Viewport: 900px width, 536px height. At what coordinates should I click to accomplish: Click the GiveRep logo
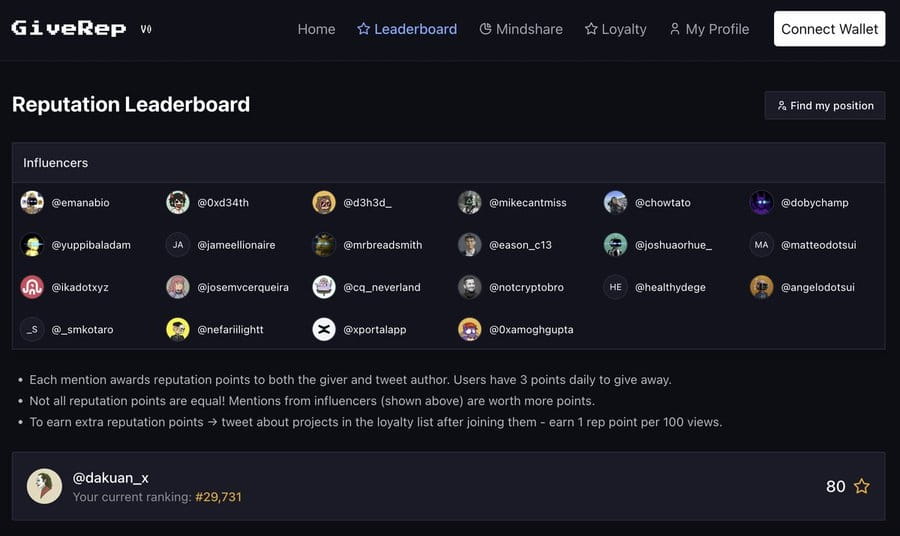69,28
